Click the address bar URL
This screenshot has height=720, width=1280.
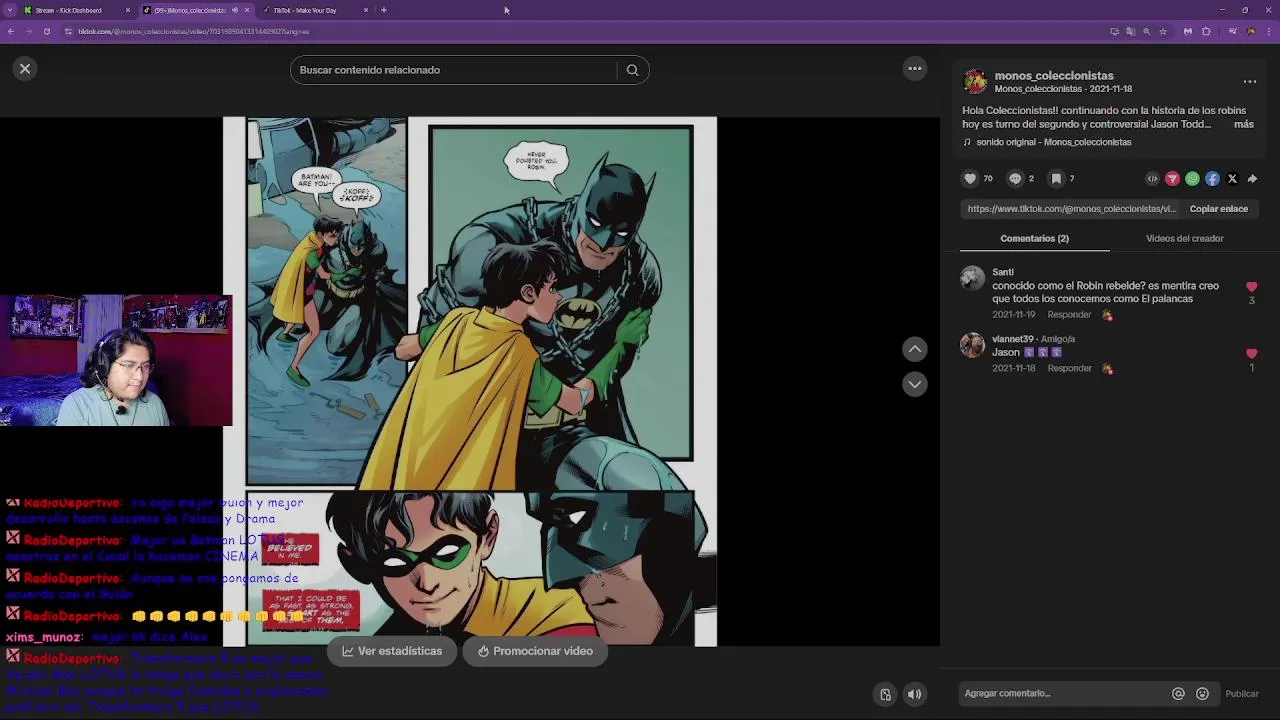point(194,31)
